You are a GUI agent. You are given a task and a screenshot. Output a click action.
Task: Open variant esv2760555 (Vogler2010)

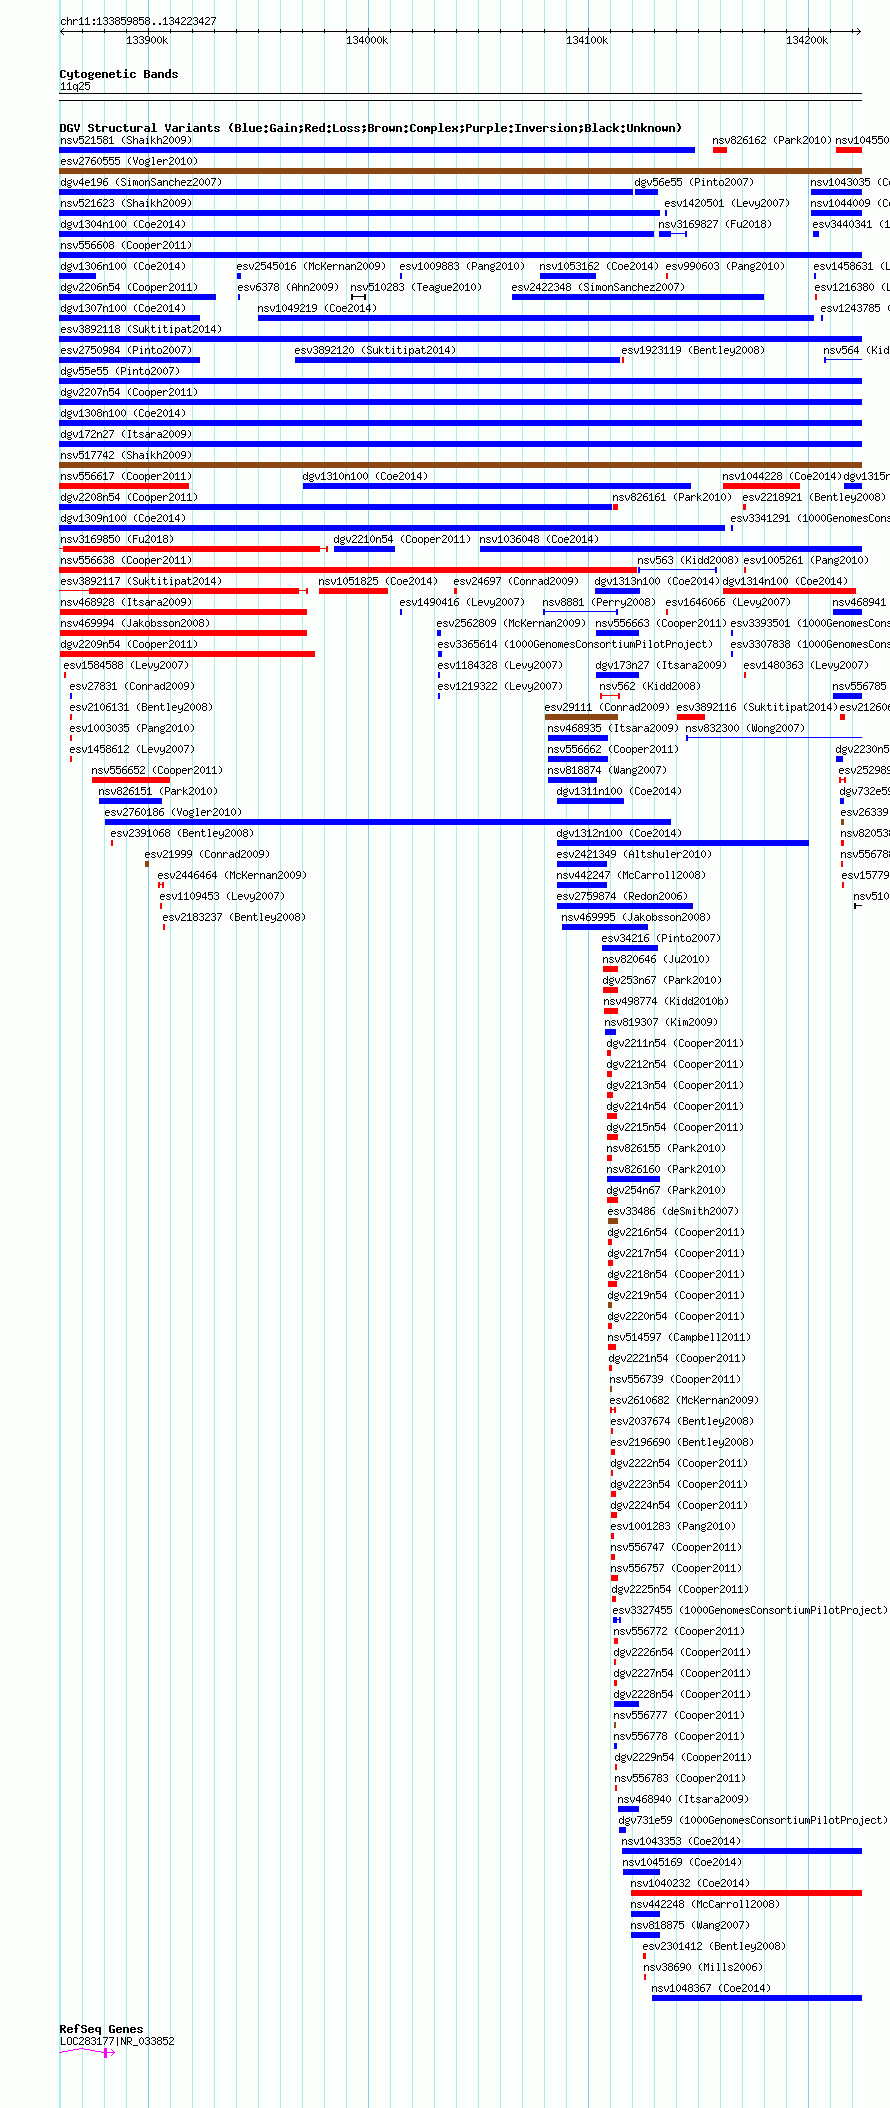(x=129, y=161)
